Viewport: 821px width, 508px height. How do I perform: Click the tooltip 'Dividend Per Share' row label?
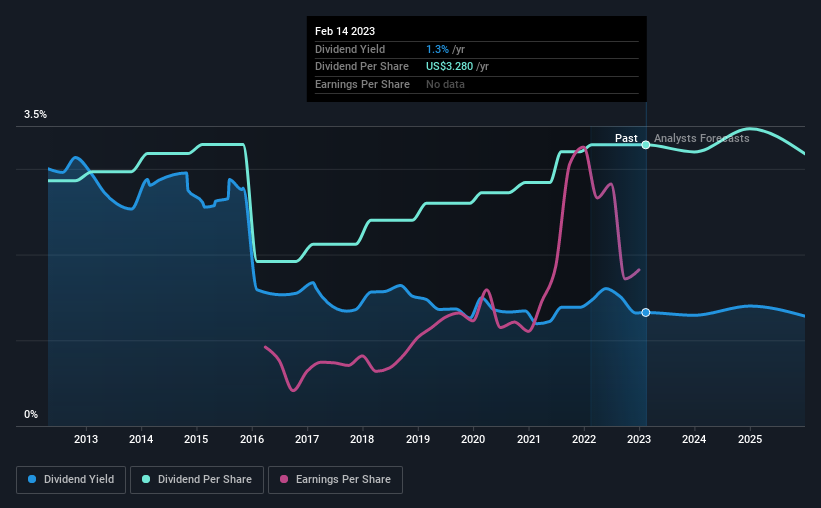(362, 67)
